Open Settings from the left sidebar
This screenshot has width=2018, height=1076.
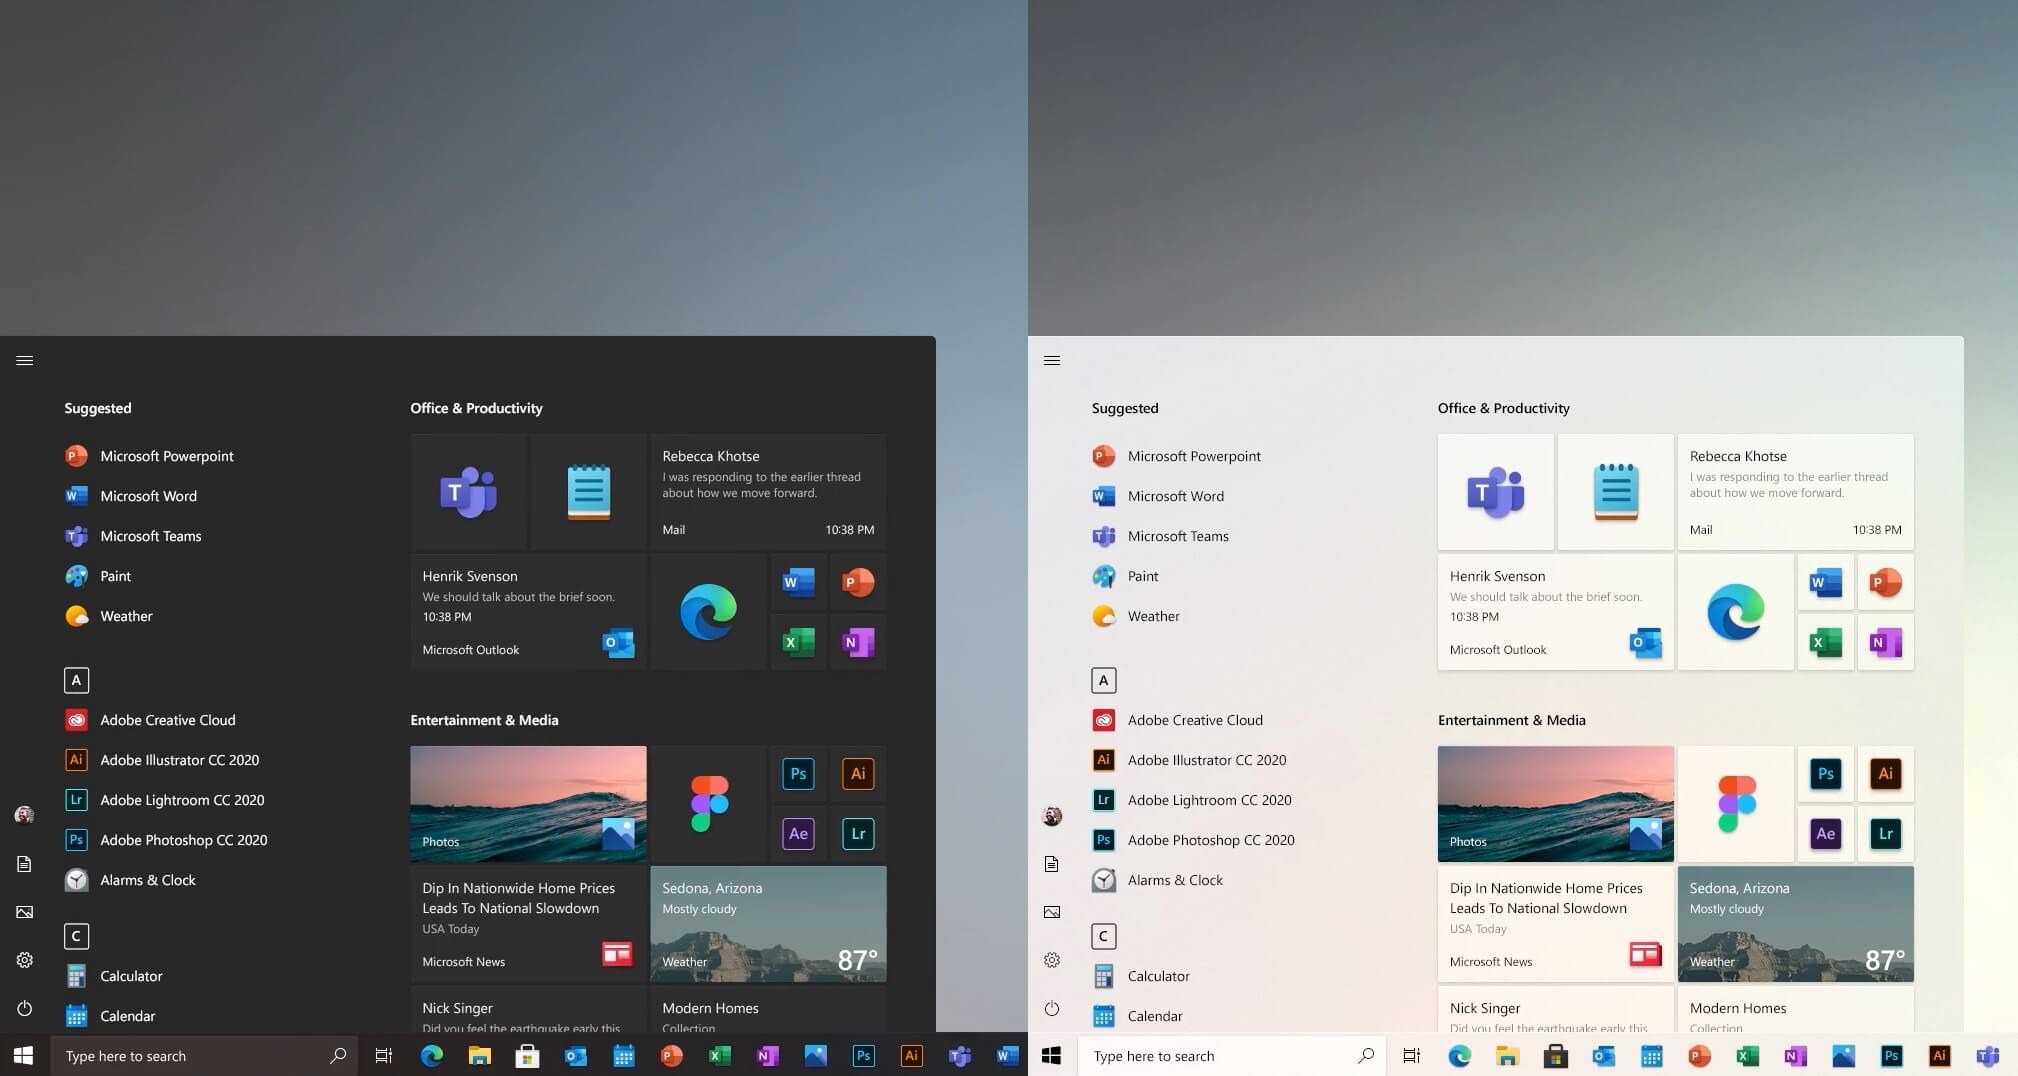click(24, 960)
